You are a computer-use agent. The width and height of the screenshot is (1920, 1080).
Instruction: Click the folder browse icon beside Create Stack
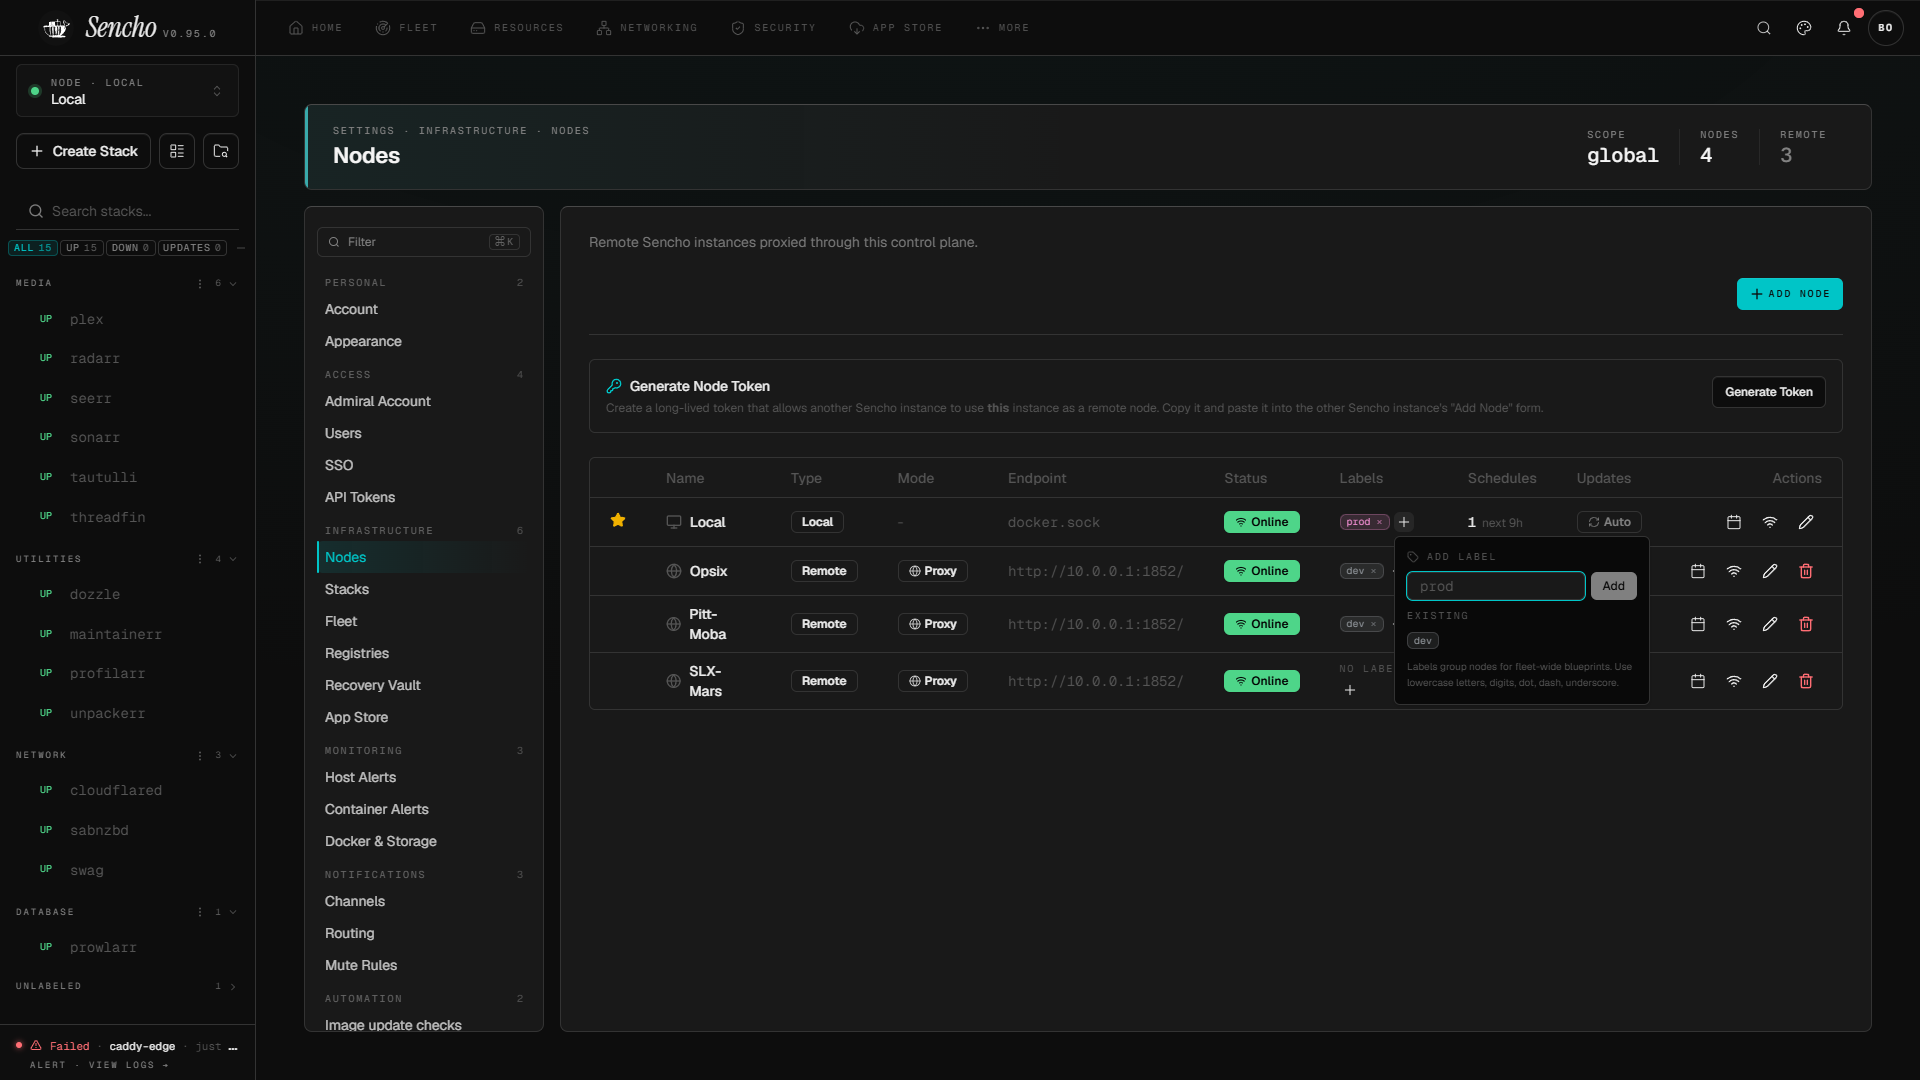coord(221,151)
